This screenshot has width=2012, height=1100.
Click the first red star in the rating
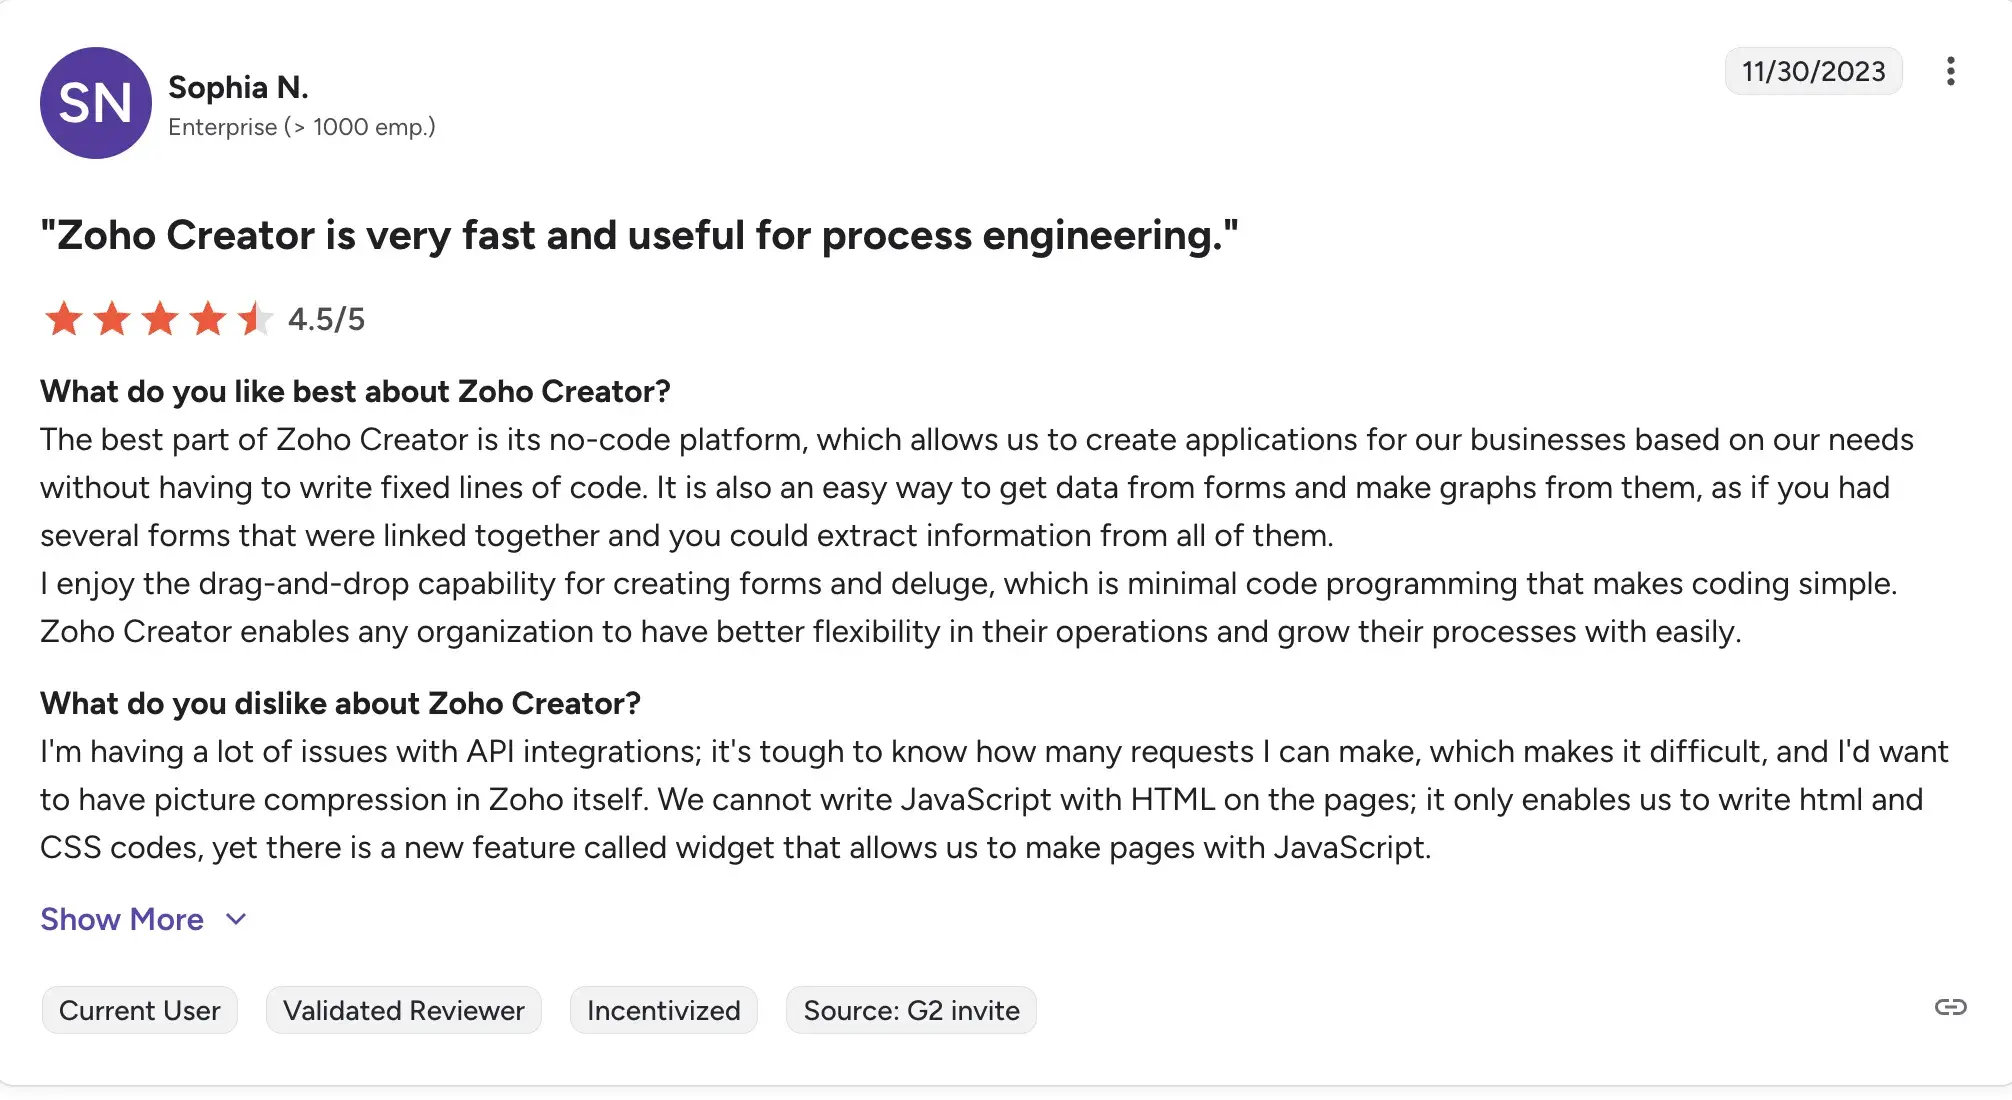coord(63,318)
